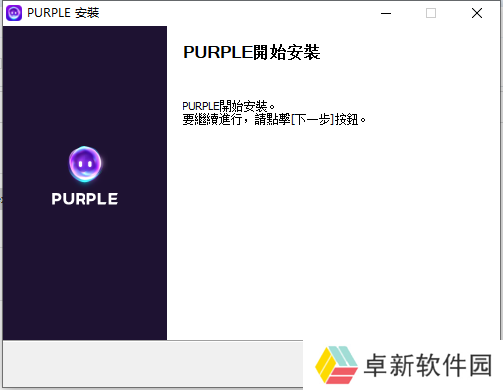Viewport: 503px width, 390px height.
Task: Click the white PURPLE wordmark under the logo
Action: [x=85, y=199]
